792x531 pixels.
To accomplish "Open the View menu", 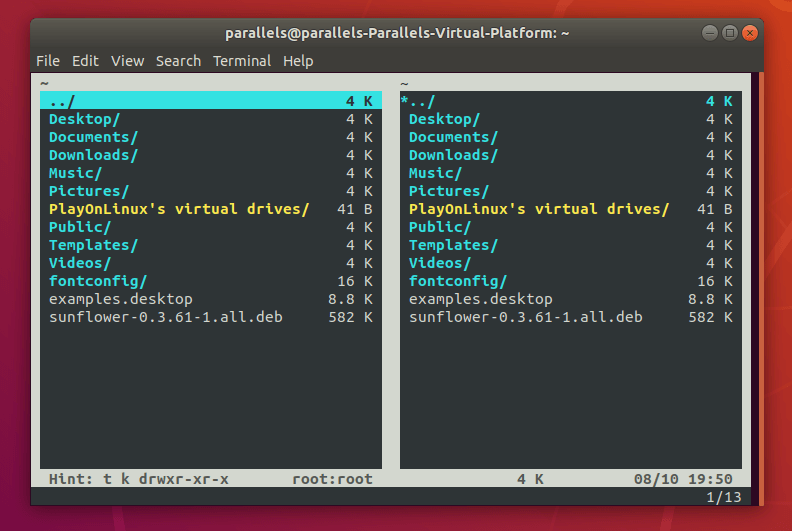I will (x=127, y=61).
